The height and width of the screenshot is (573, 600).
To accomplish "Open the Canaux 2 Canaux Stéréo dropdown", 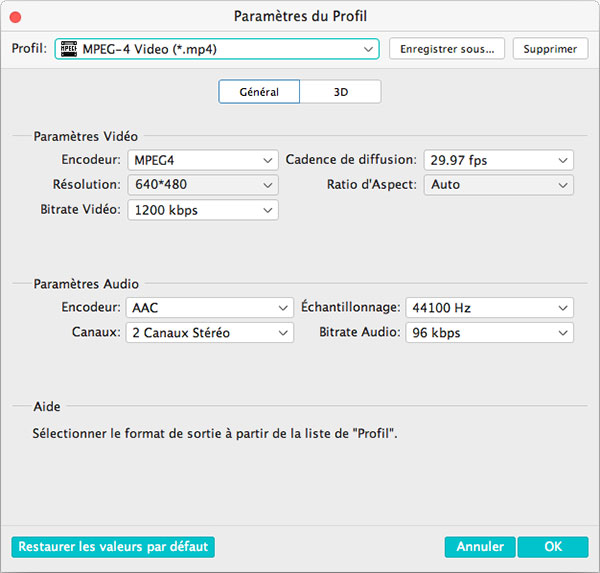I will (210, 333).
